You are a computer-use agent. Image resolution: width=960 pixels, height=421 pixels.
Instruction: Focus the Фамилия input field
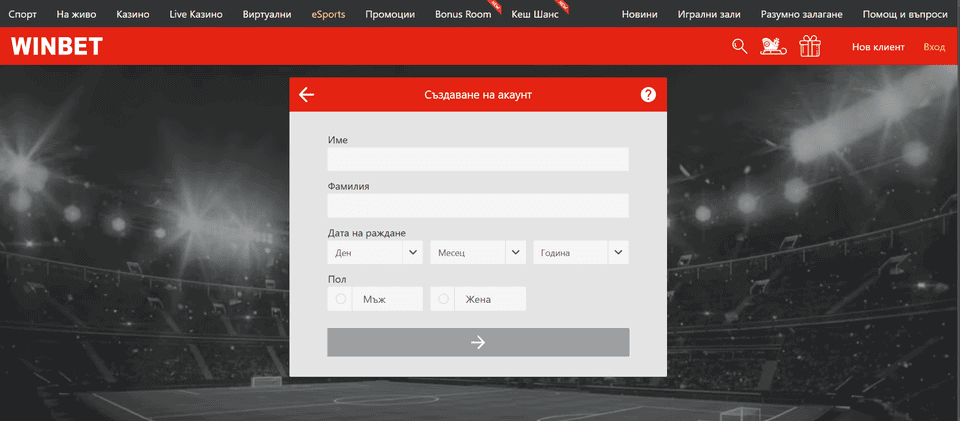click(x=478, y=206)
